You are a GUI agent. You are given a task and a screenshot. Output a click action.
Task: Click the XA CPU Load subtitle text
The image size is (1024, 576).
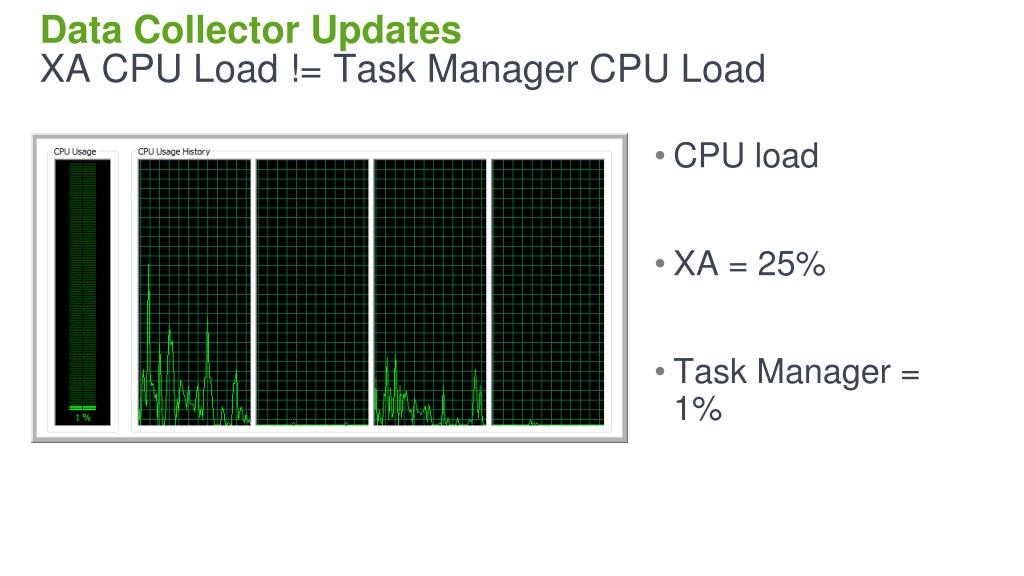[402, 69]
